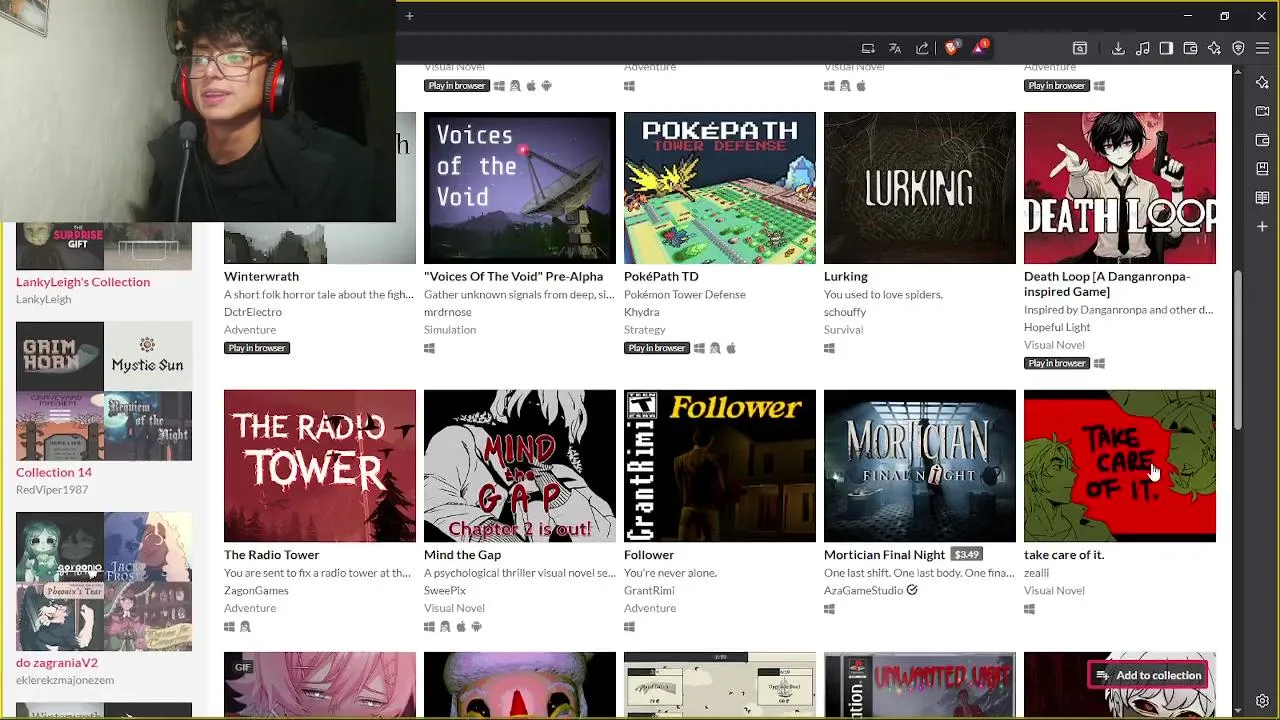1280x720 pixels.
Task: Click the page vertical scrollbar thumb
Action: coord(1238,350)
